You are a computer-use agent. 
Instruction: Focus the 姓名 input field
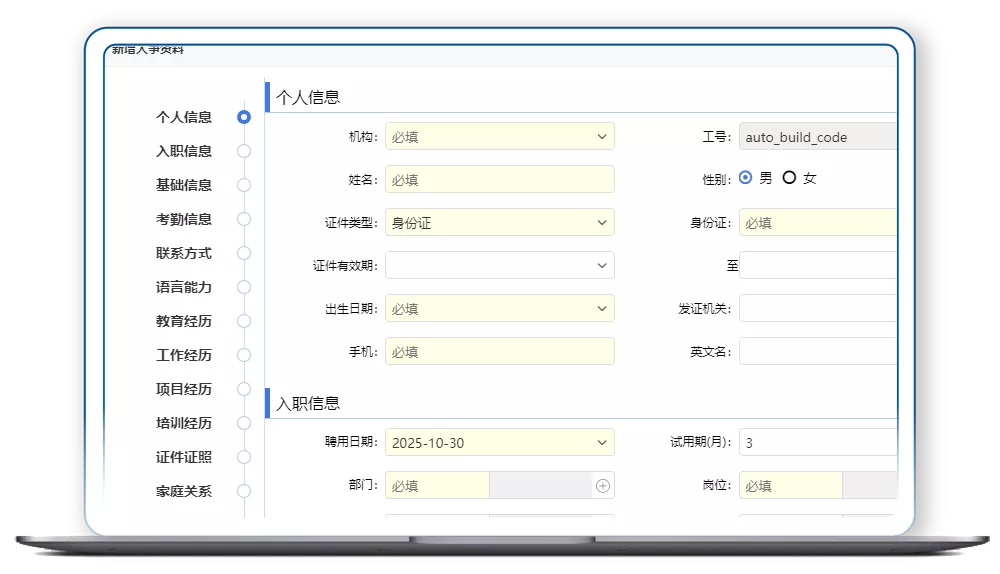click(500, 180)
